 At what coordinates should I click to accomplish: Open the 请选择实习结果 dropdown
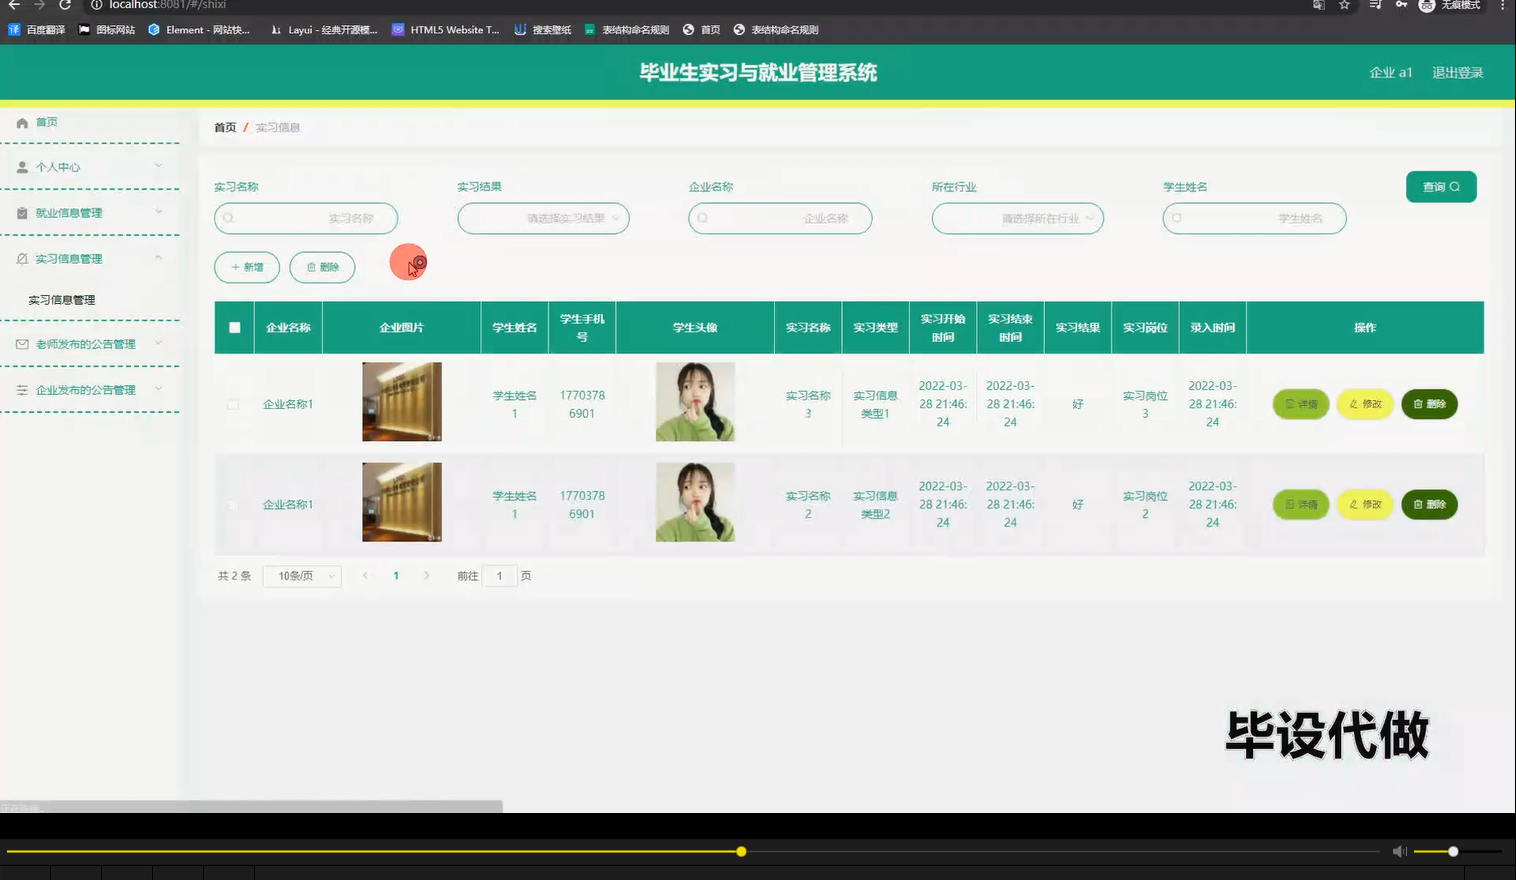[543, 218]
